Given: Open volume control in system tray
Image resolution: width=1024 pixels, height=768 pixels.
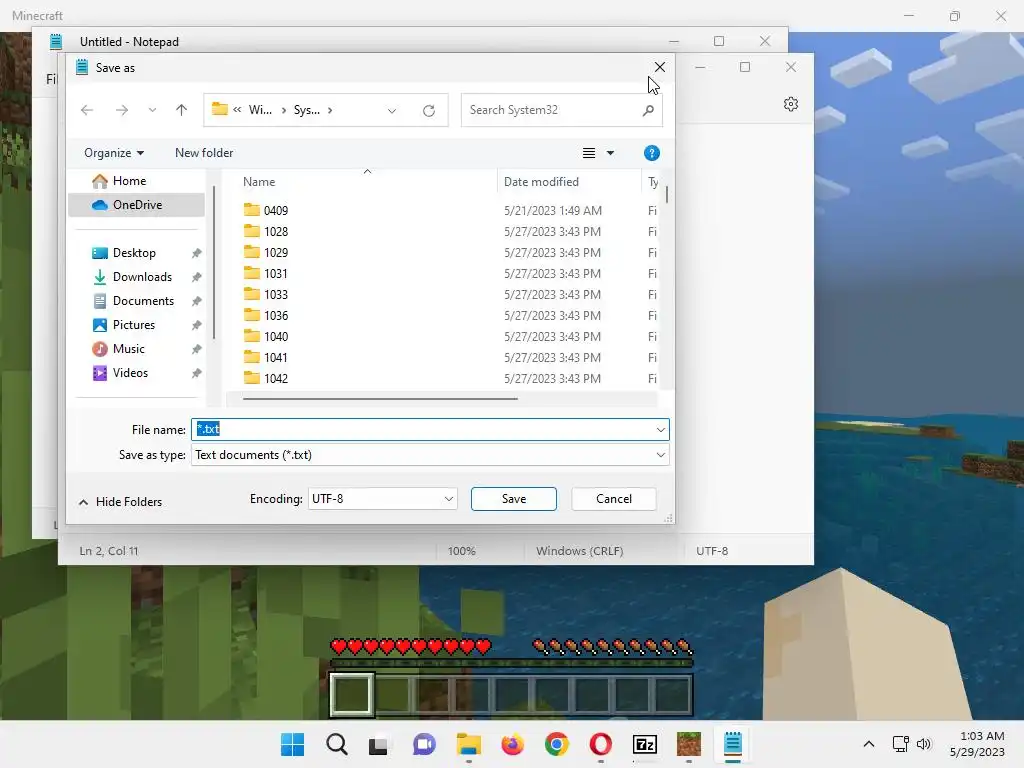Looking at the screenshot, I should click(923, 744).
